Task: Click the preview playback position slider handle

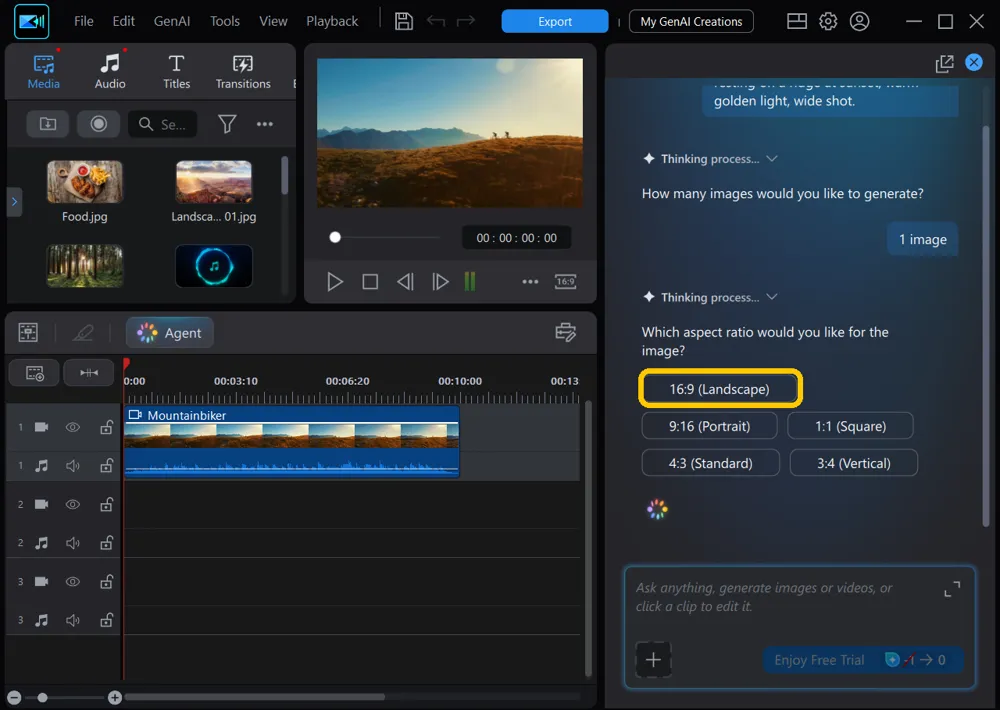Action: point(335,237)
